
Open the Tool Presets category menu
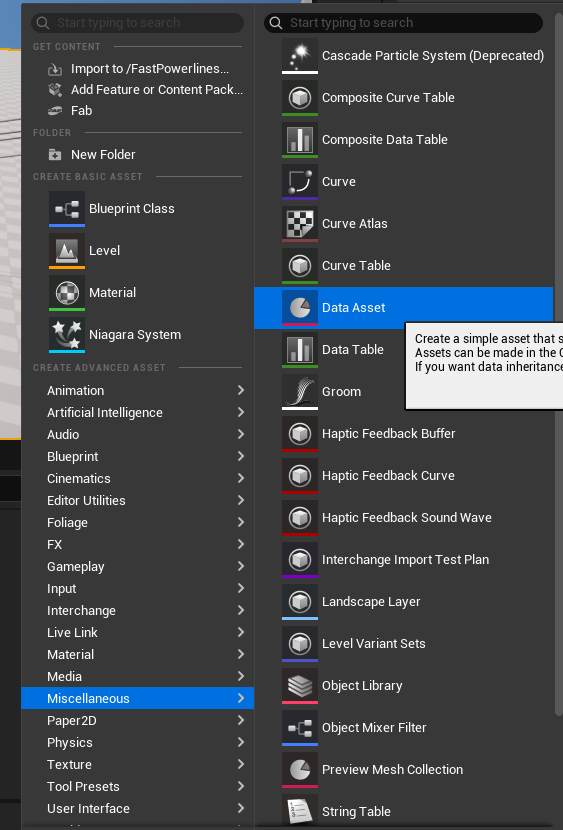(138, 787)
